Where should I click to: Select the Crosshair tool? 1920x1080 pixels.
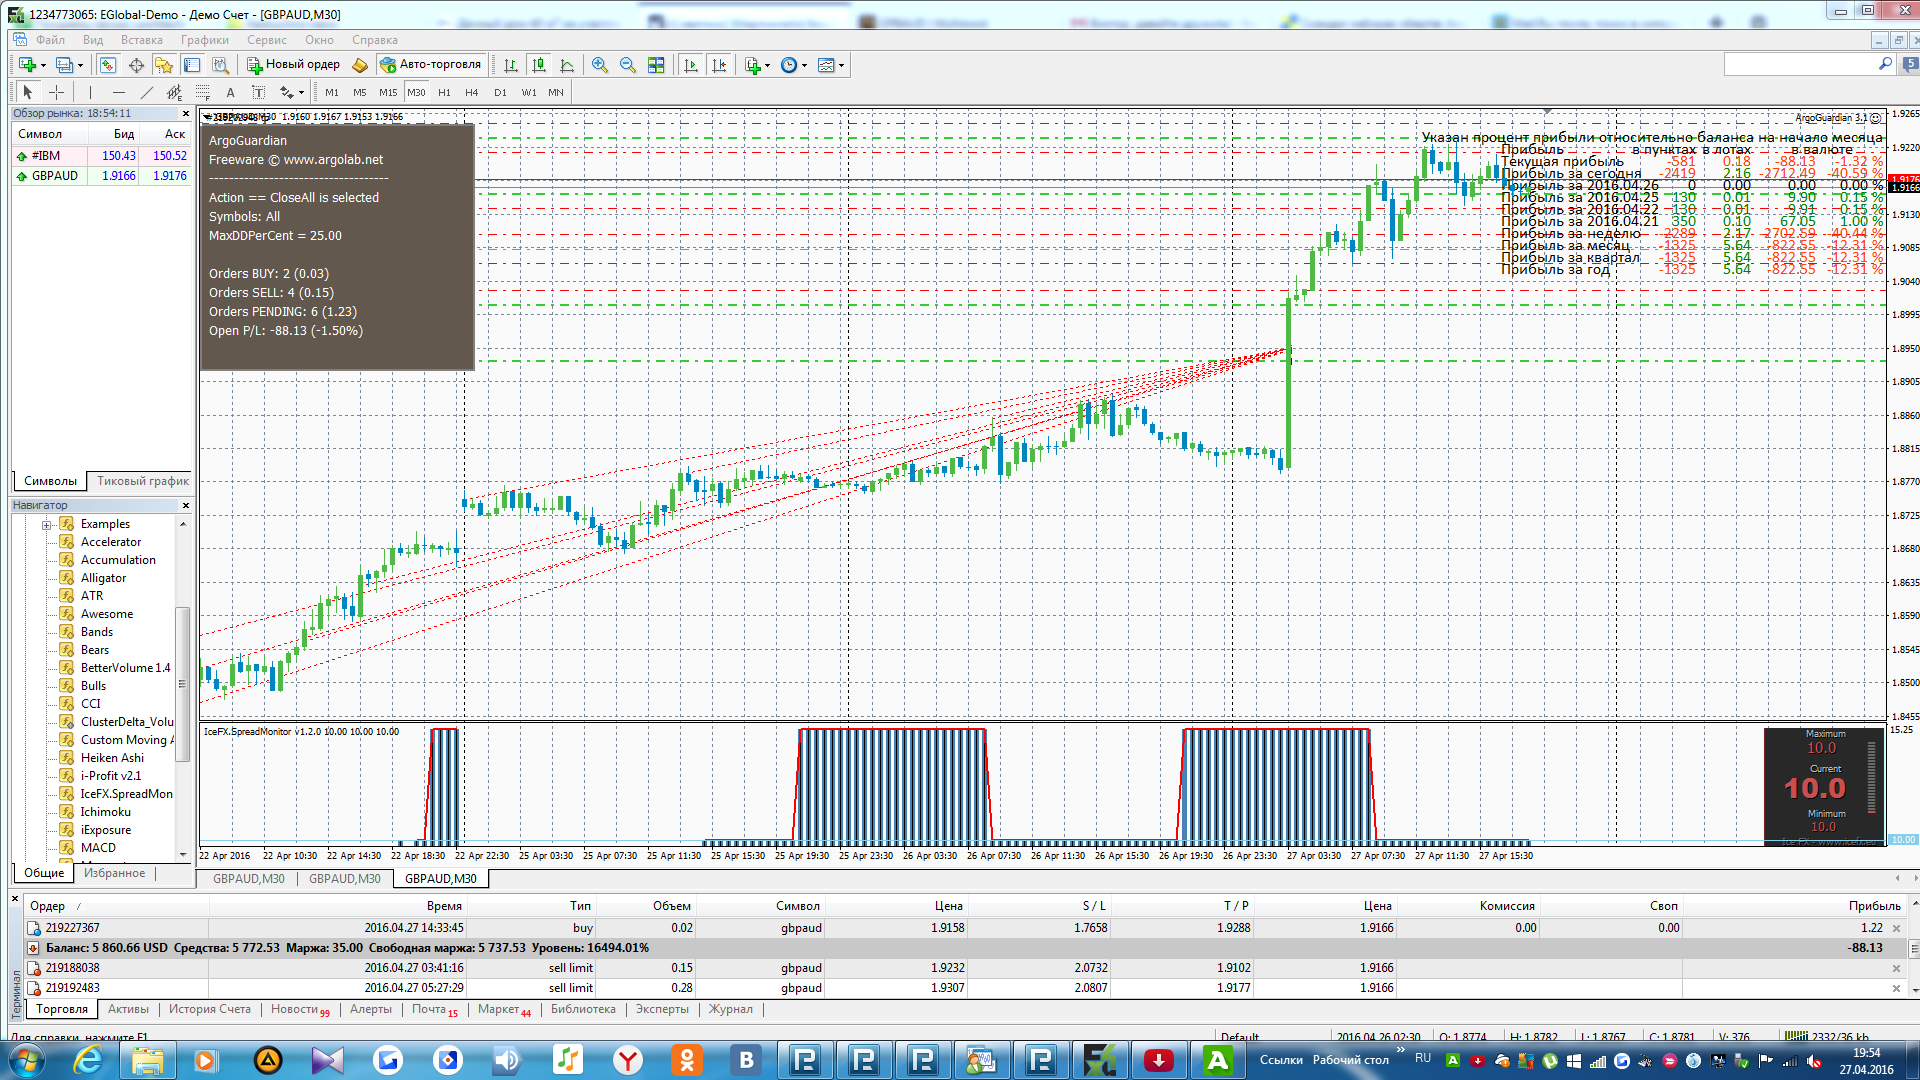click(x=56, y=92)
